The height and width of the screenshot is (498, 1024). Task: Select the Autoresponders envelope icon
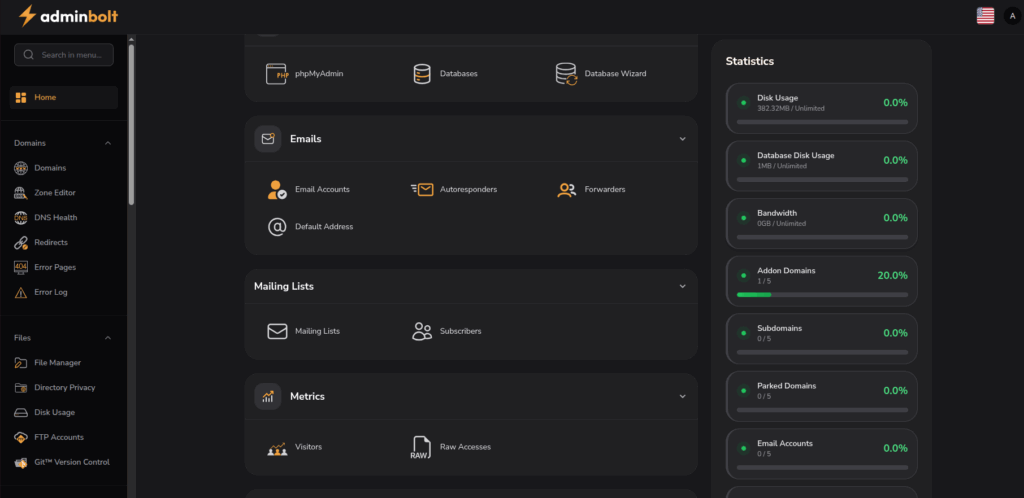(422, 189)
